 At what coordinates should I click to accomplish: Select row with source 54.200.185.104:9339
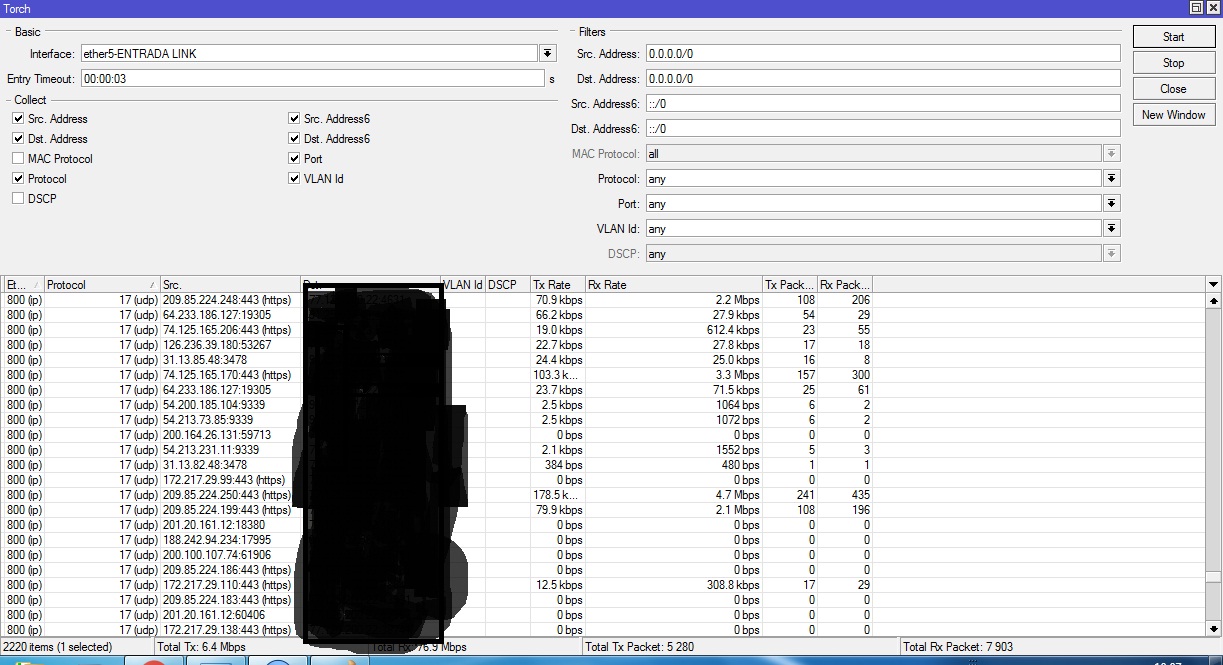click(x=604, y=405)
